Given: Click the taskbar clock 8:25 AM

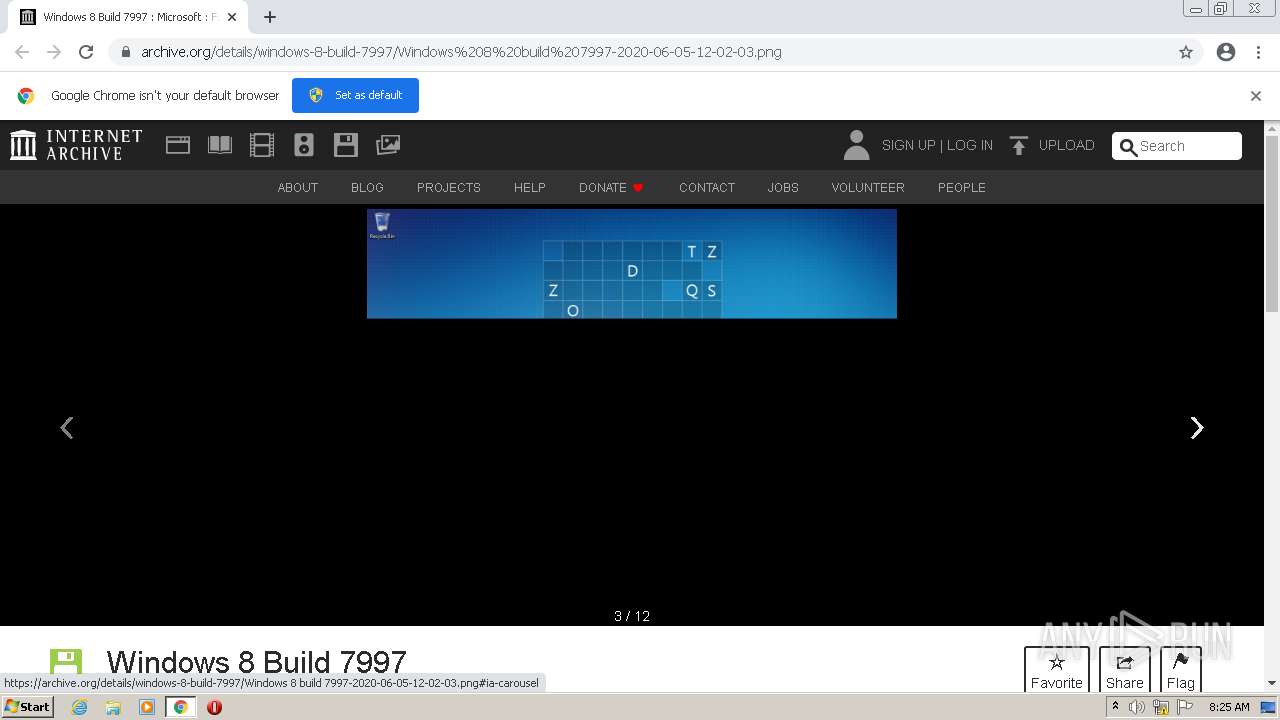Looking at the screenshot, I should [1229, 707].
